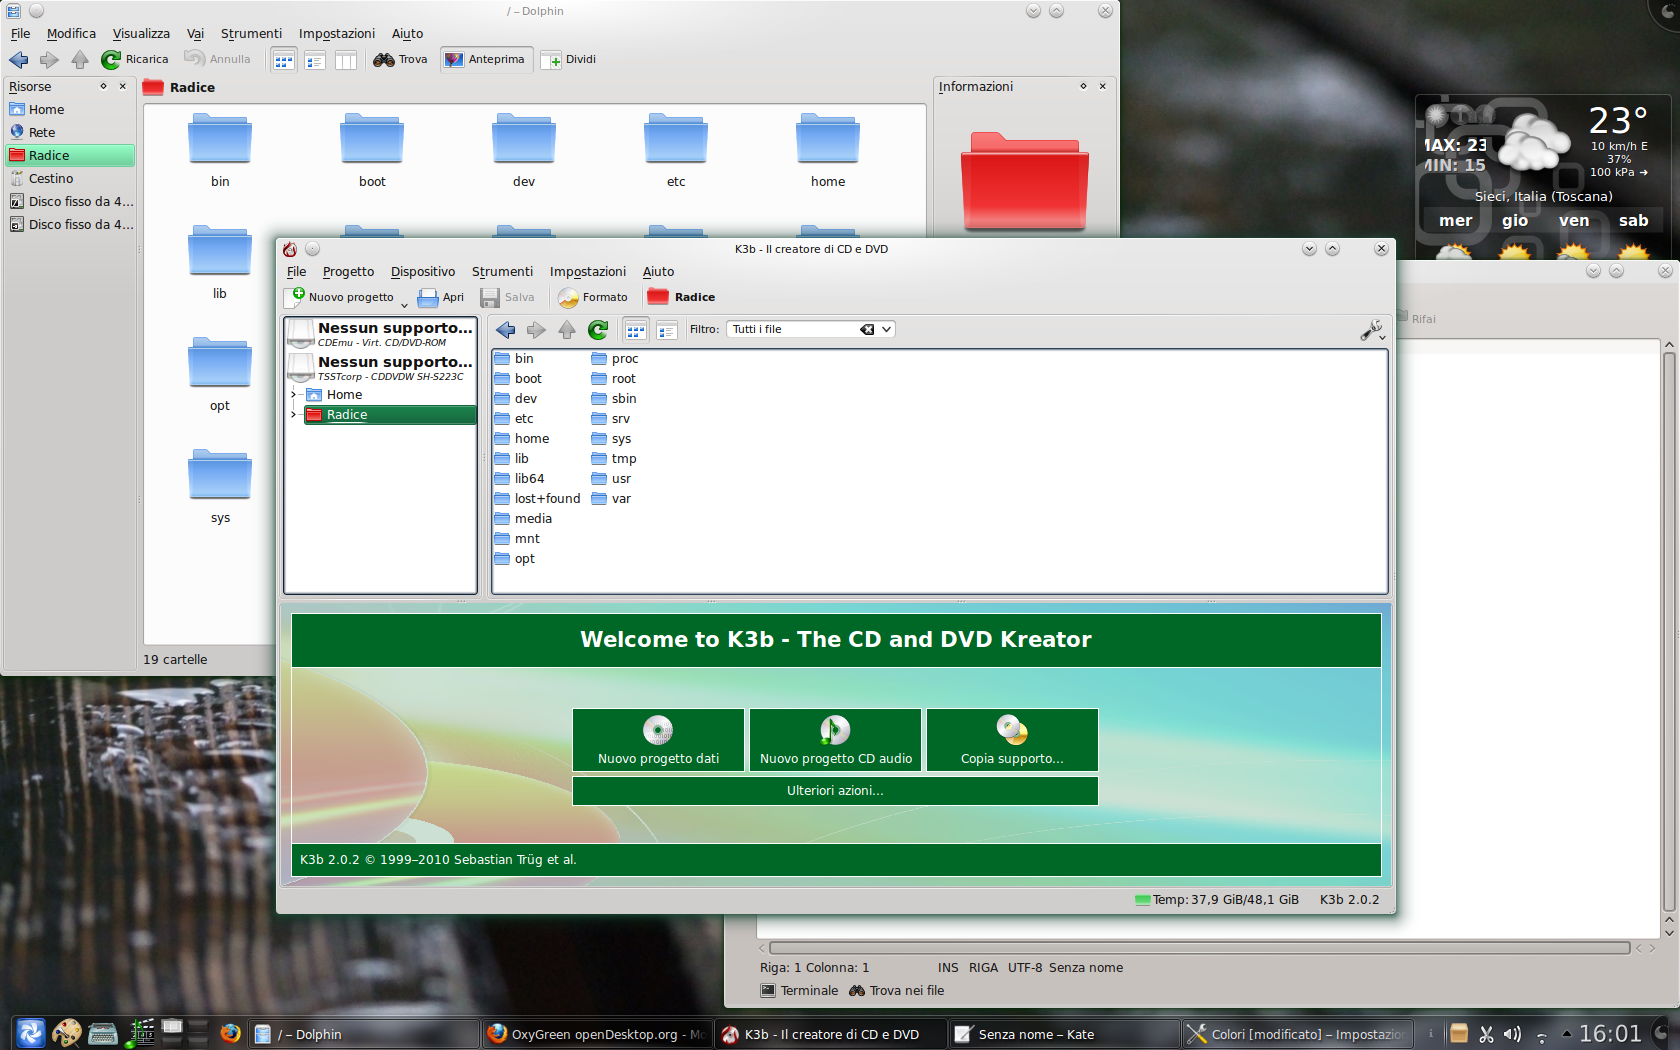Open KDE application launcher in taskbar

pyautogui.click(x=30, y=1033)
